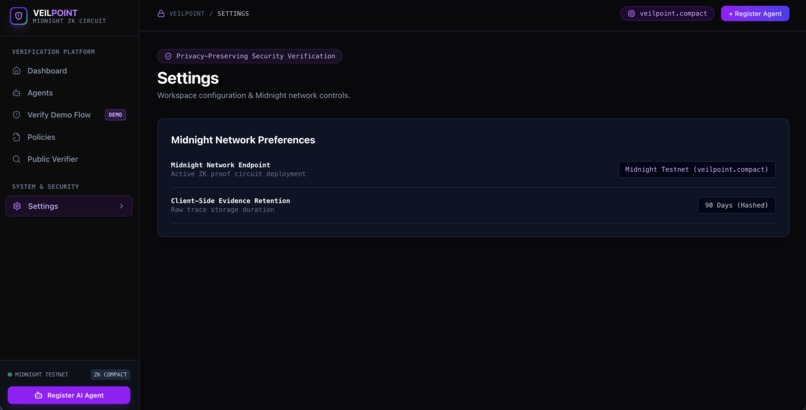Screen dimensions: 806x410
Task: Click the robot icon in Register AI Agent
Action: point(38,396)
